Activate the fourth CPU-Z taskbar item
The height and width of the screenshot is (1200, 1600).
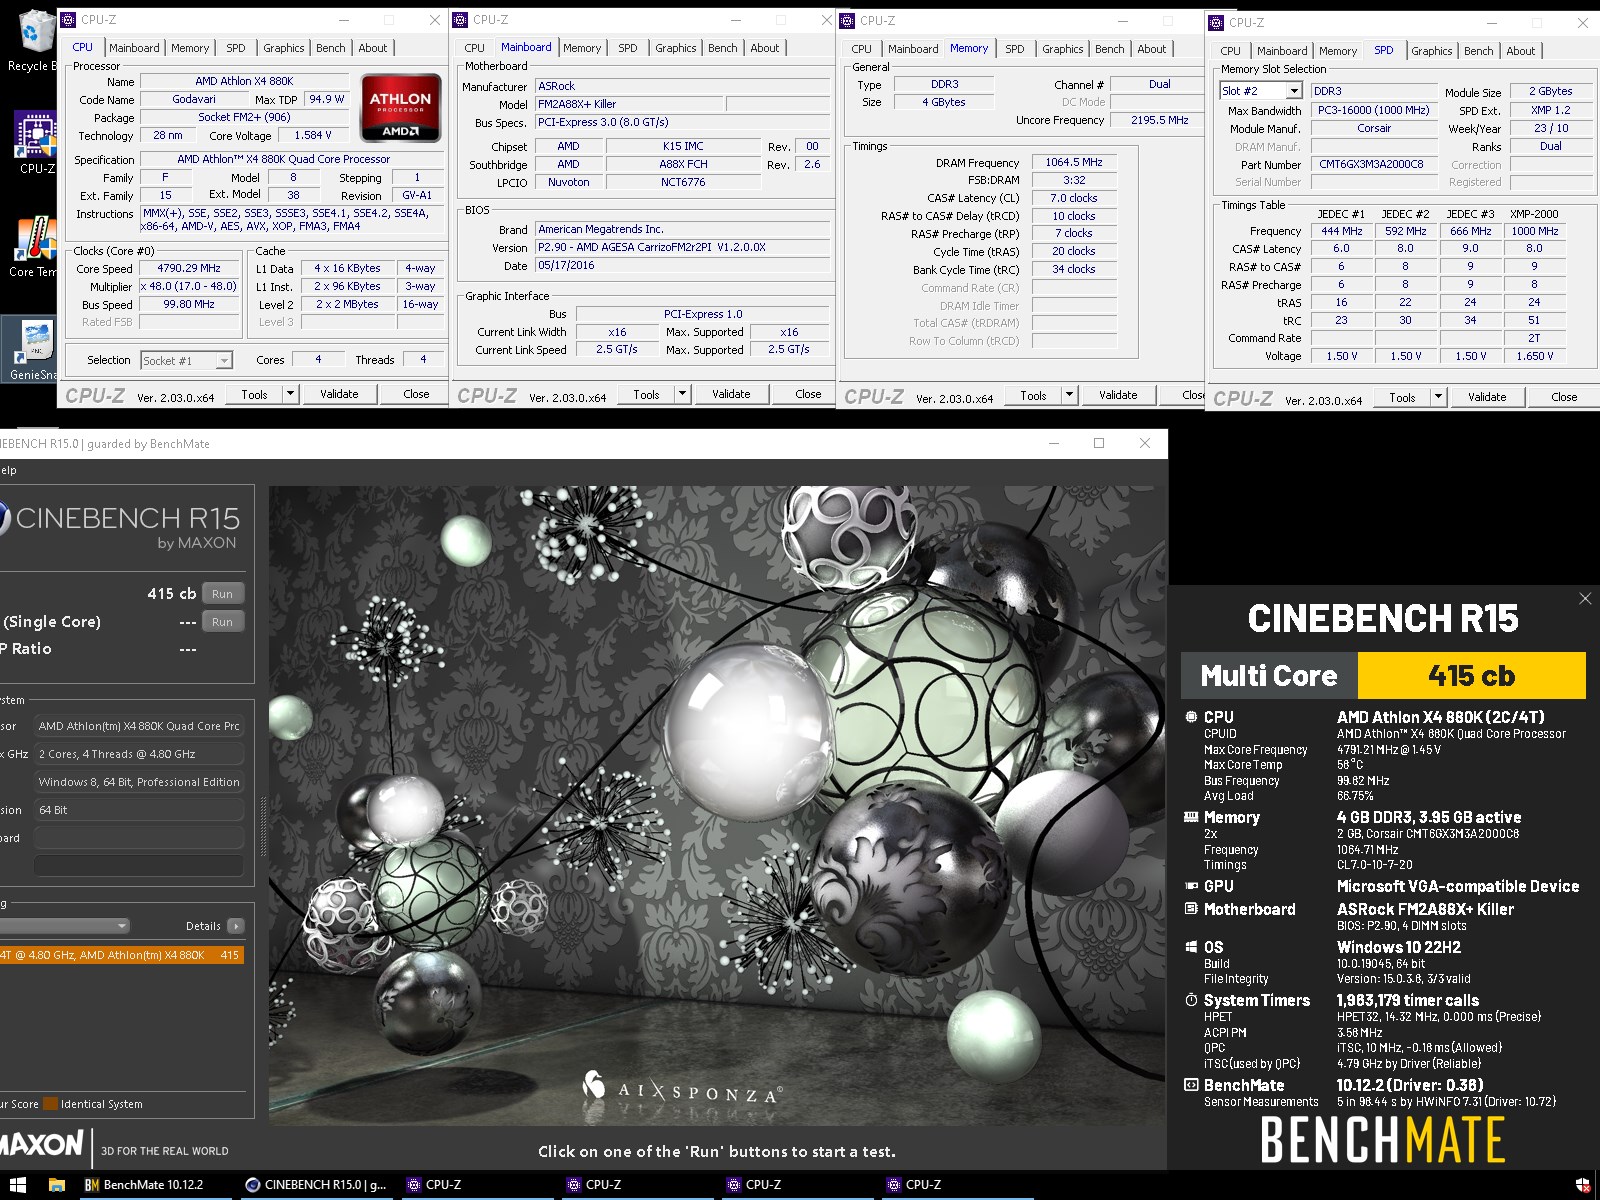tap(956, 1185)
